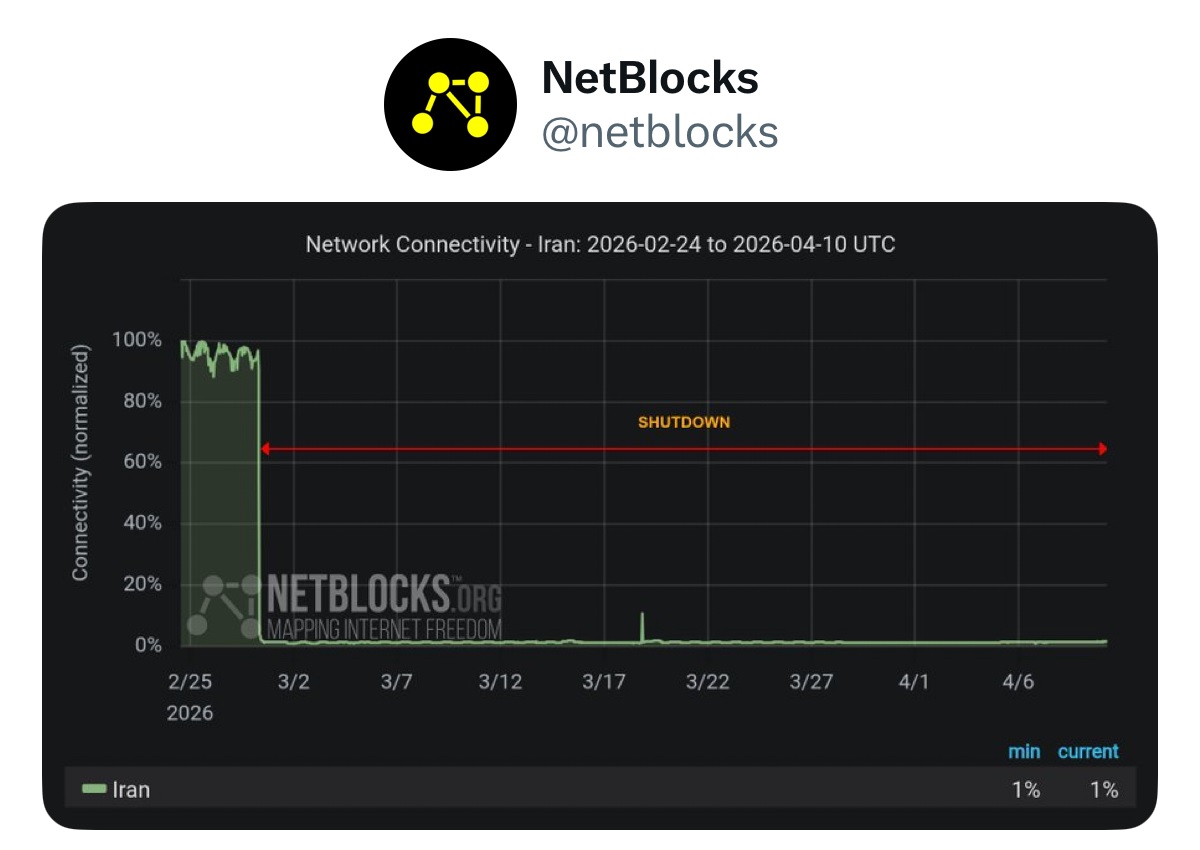
Task: Click the left red arrowhead of the shutdown range
Action: (265, 449)
